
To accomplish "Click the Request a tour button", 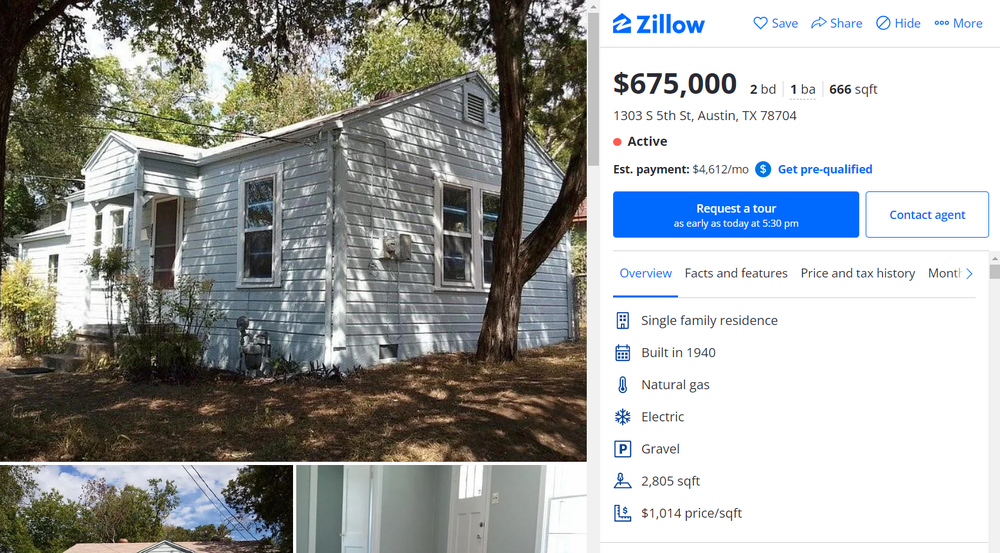I will tap(736, 215).
